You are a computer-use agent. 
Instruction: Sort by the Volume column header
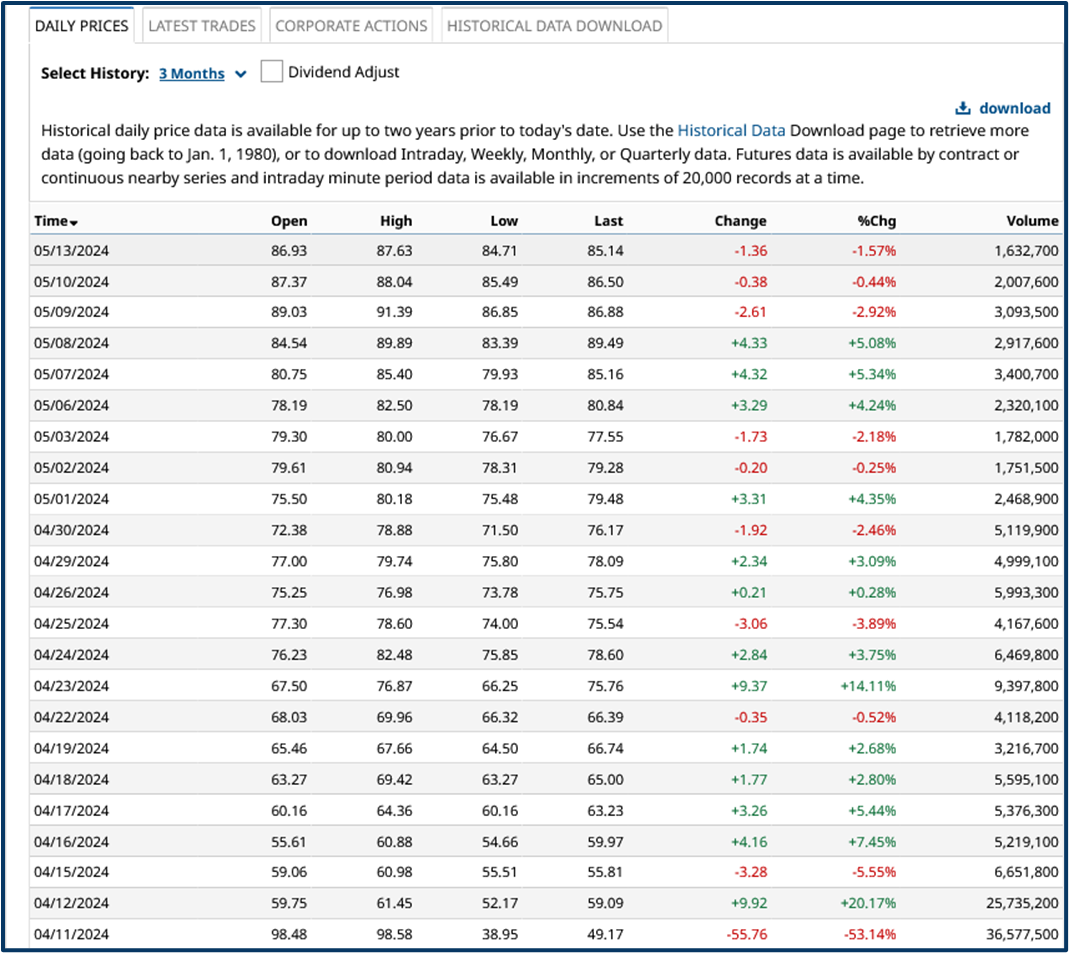[x=1032, y=221]
